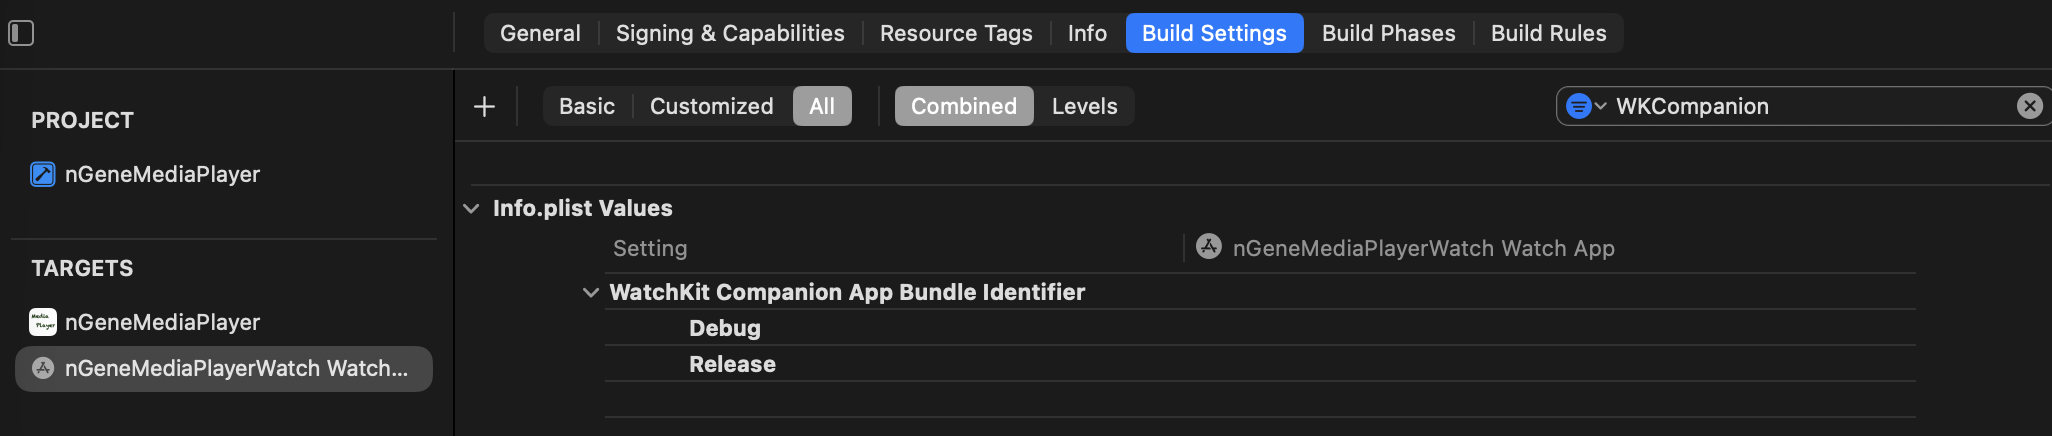Open the Info tab
This screenshot has width=2052, height=436.
tap(1087, 33)
